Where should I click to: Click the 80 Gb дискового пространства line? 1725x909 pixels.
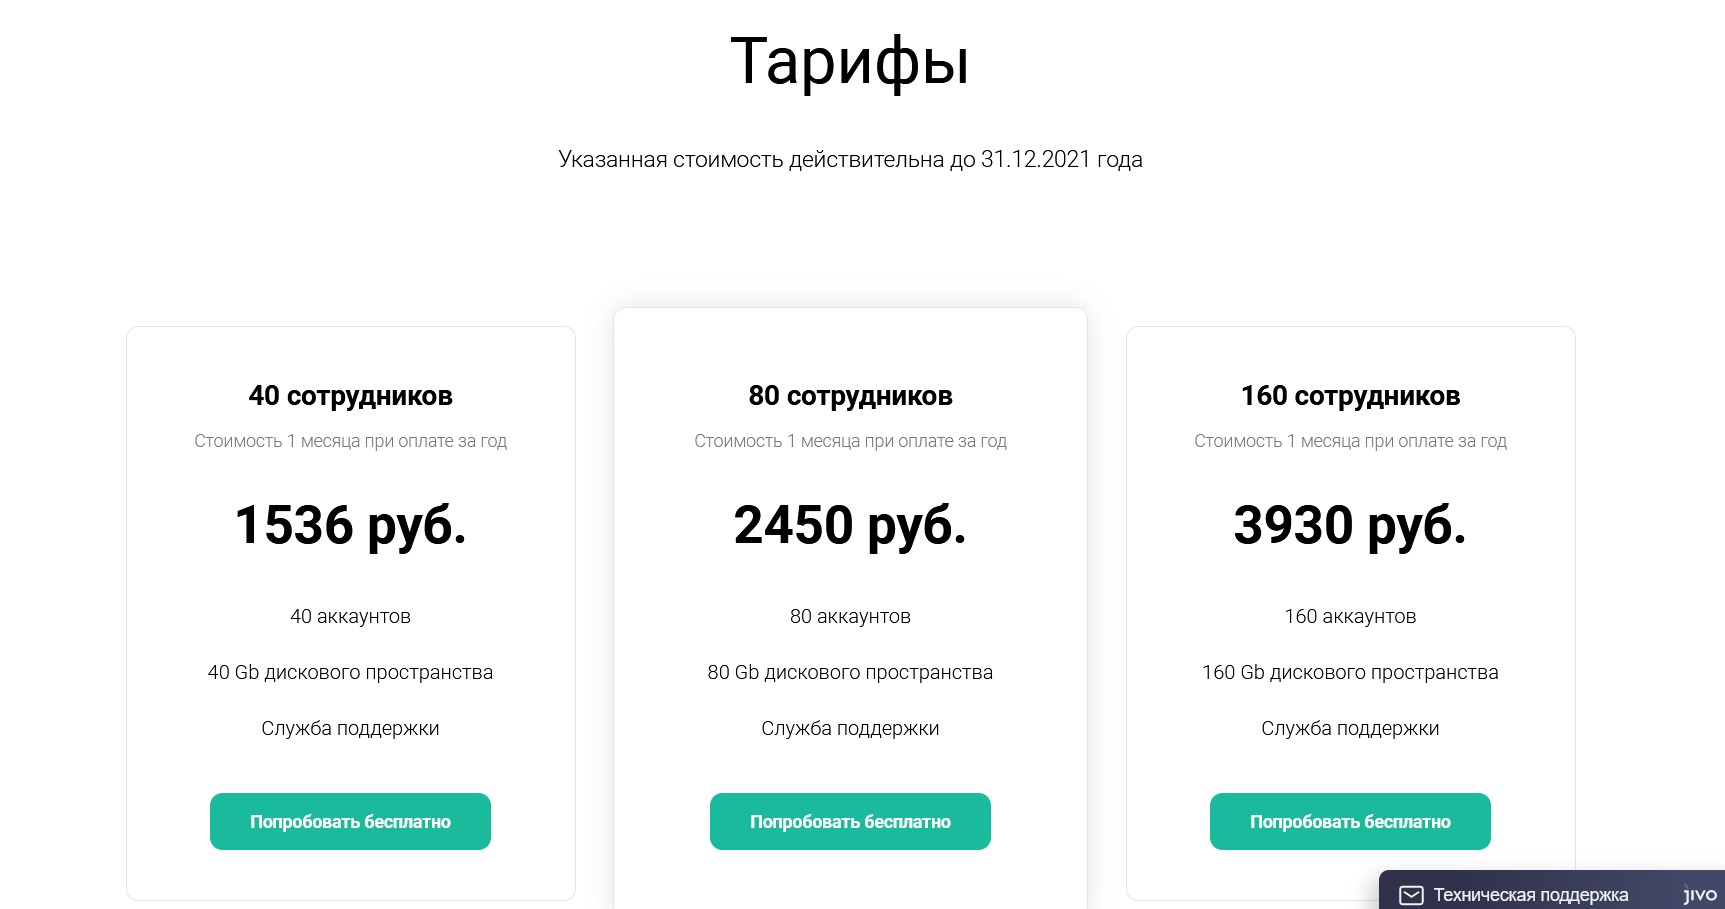pos(850,673)
